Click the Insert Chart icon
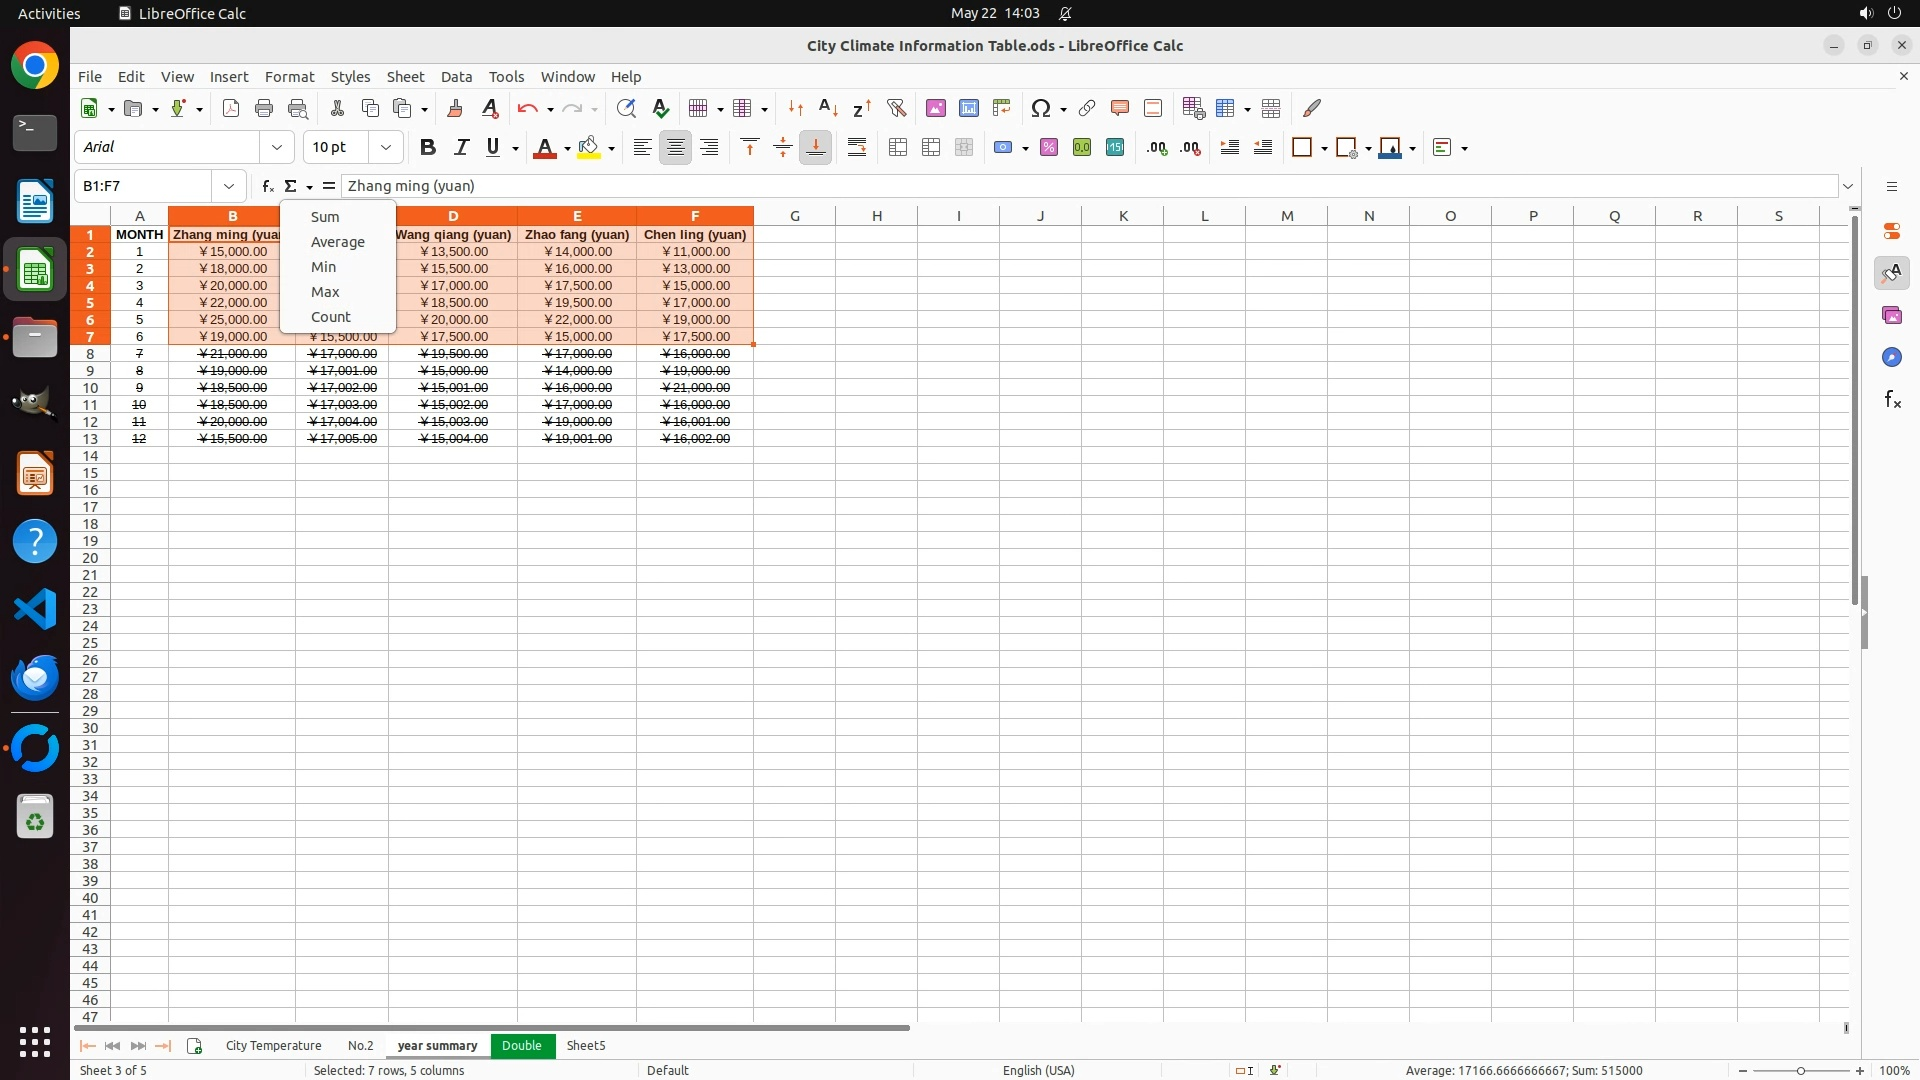Viewport: 1920px width, 1080px height. click(x=968, y=108)
